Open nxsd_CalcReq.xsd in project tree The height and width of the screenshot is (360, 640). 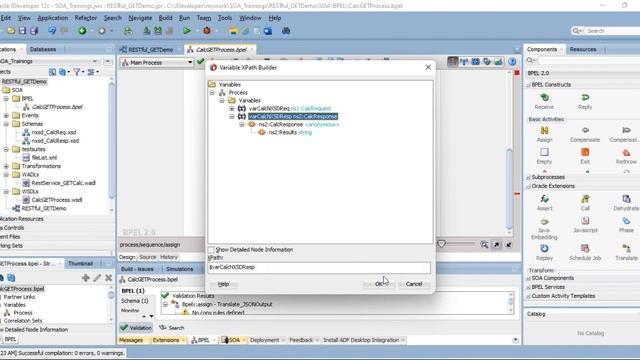[54, 132]
